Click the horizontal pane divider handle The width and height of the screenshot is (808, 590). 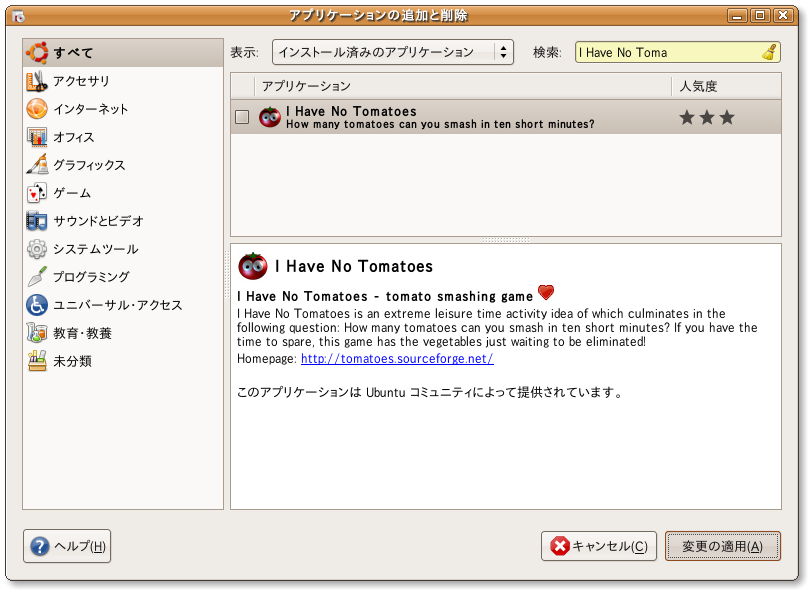[x=506, y=240]
